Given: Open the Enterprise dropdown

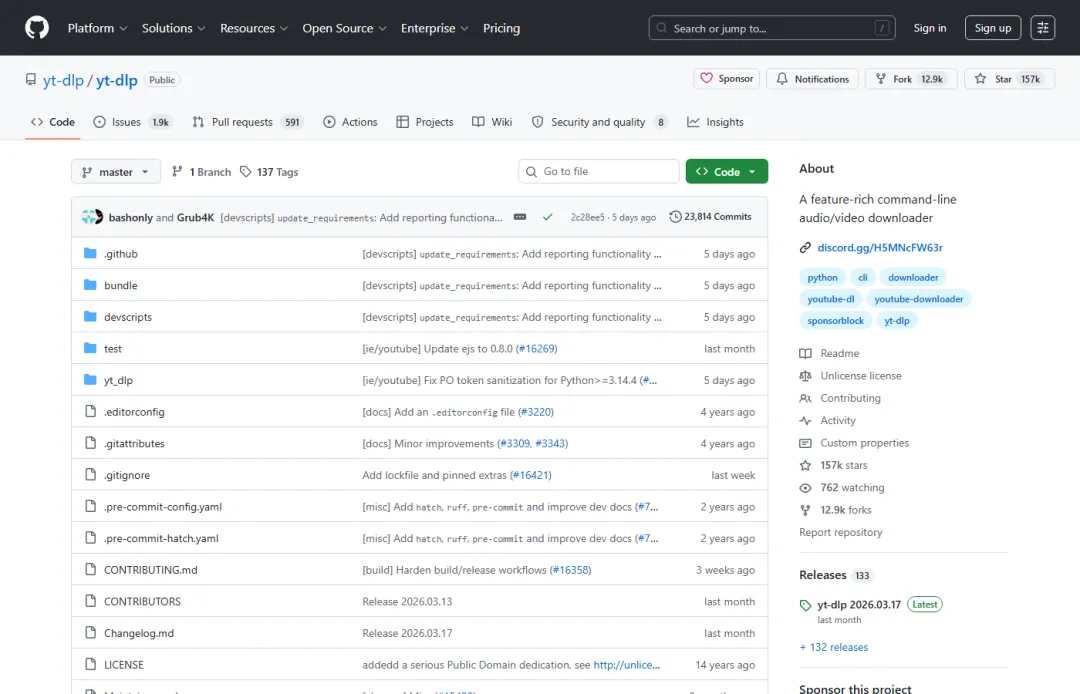Looking at the screenshot, I should coord(435,28).
